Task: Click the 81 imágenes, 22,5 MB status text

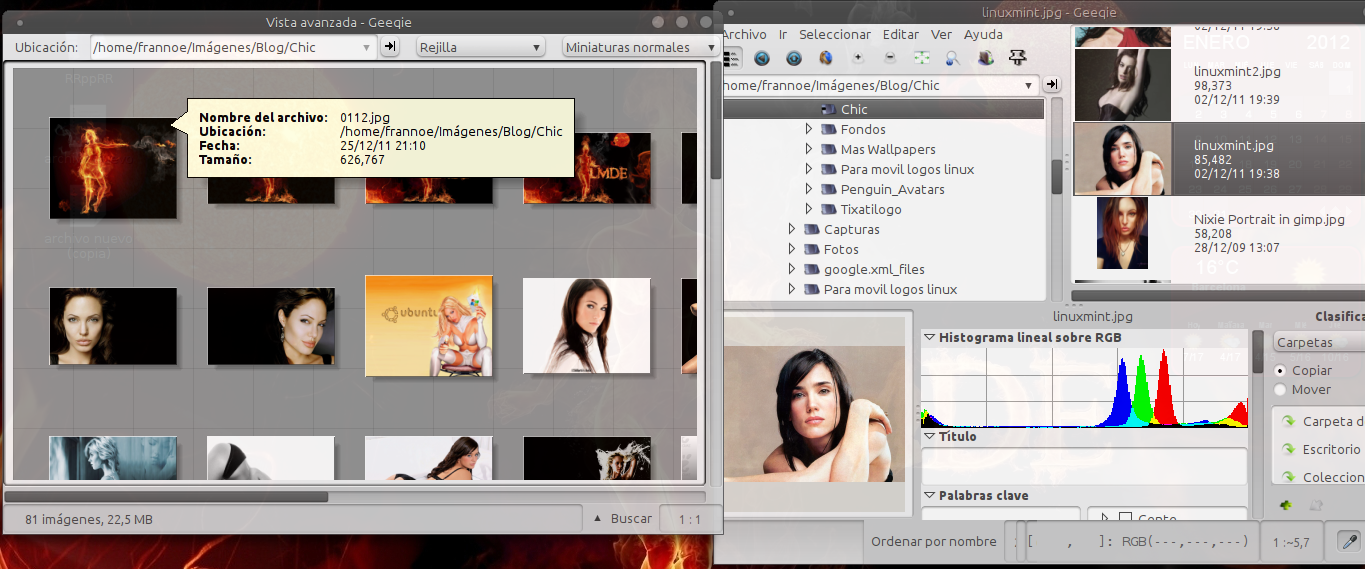Action: (x=89, y=519)
